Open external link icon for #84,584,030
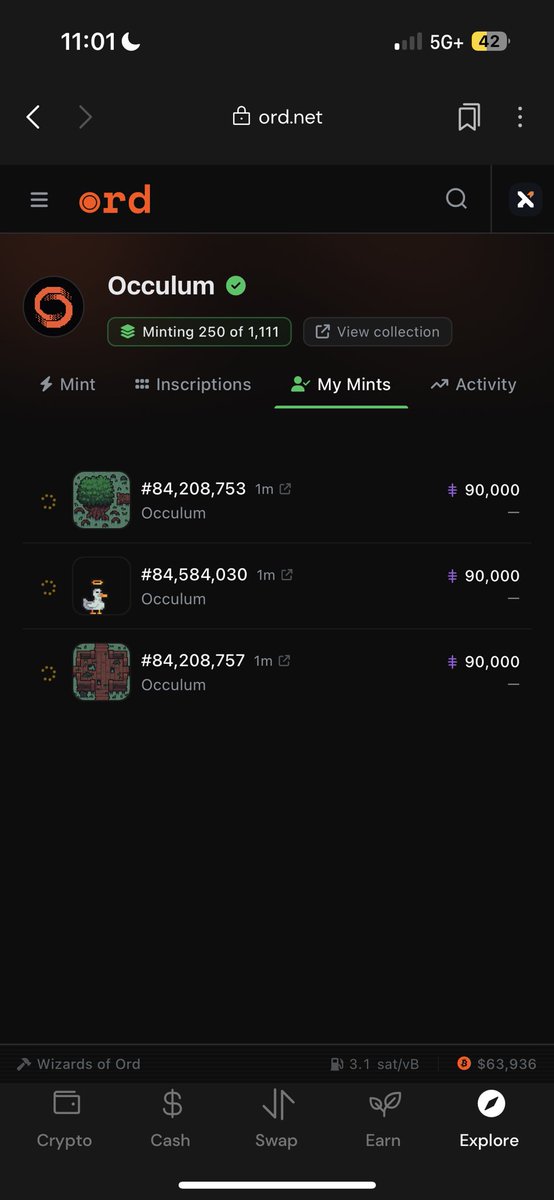Image resolution: width=554 pixels, height=1200 pixels. tap(287, 575)
